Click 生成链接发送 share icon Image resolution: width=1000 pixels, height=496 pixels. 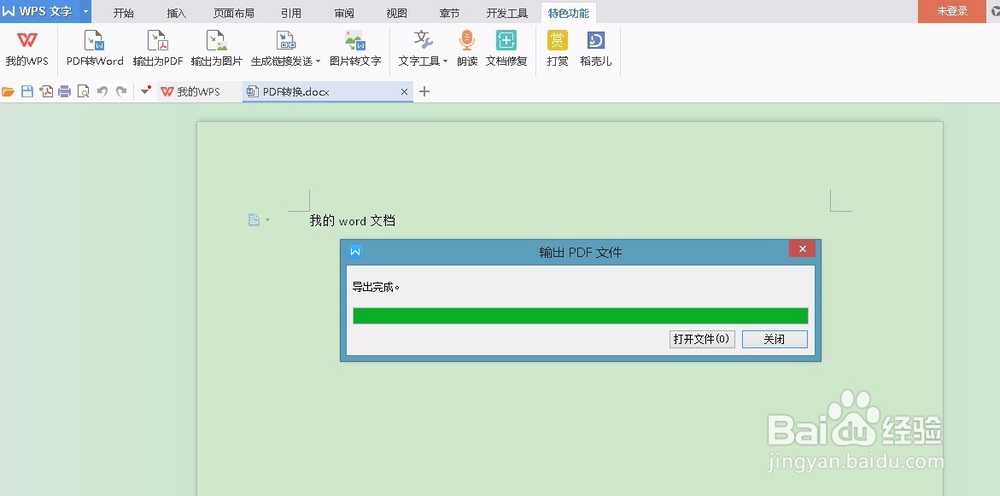point(286,41)
